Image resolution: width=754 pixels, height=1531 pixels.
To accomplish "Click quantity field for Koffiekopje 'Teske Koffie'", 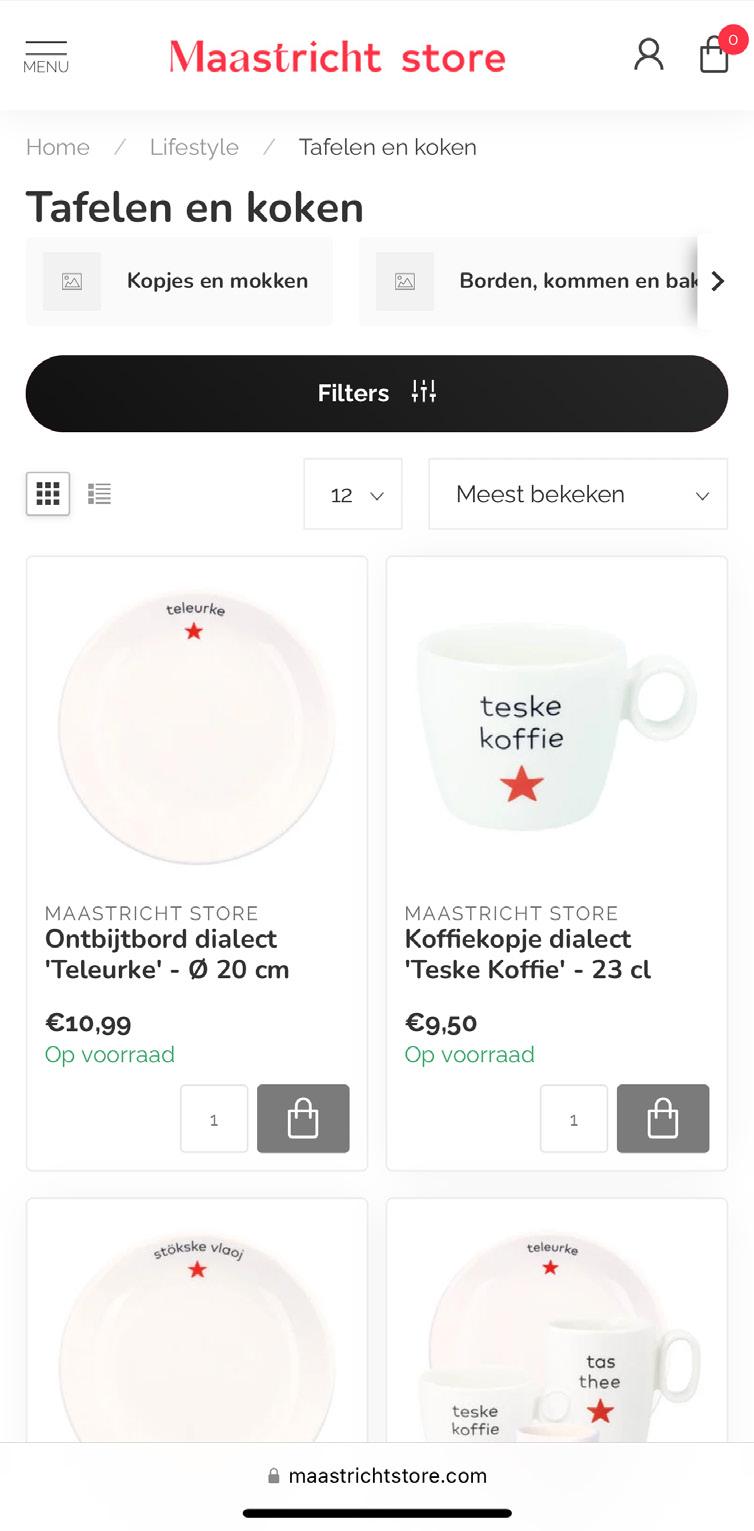I will click(x=574, y=1118).
